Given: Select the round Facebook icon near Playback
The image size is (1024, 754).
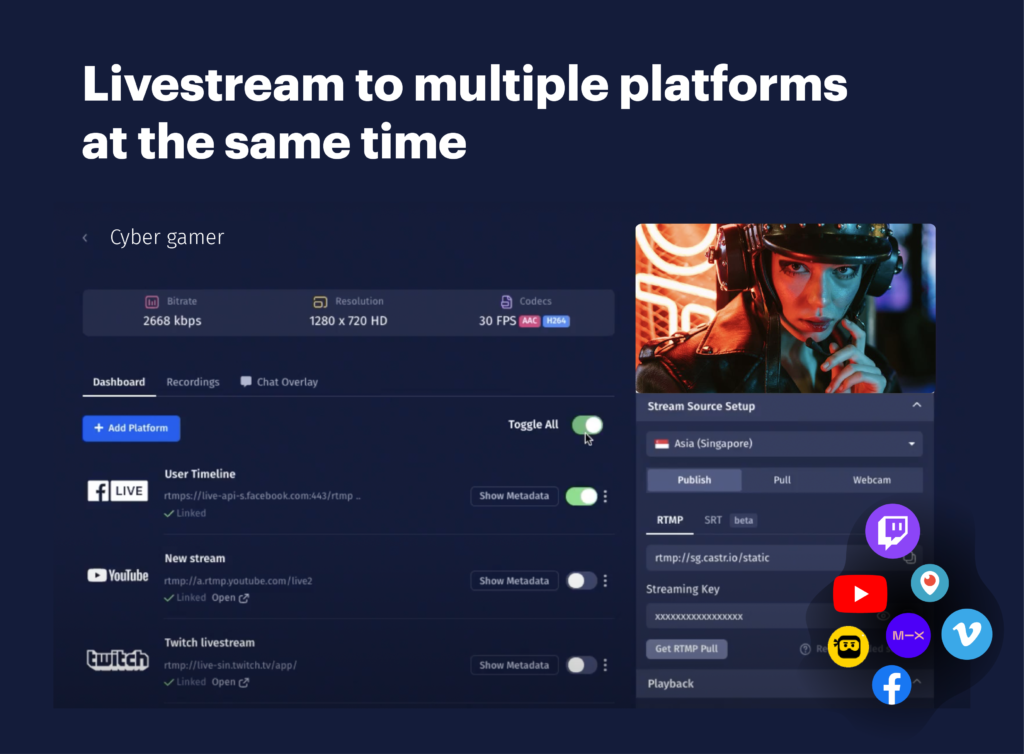Looking at the screenshot, I should (x=891, y=686).
